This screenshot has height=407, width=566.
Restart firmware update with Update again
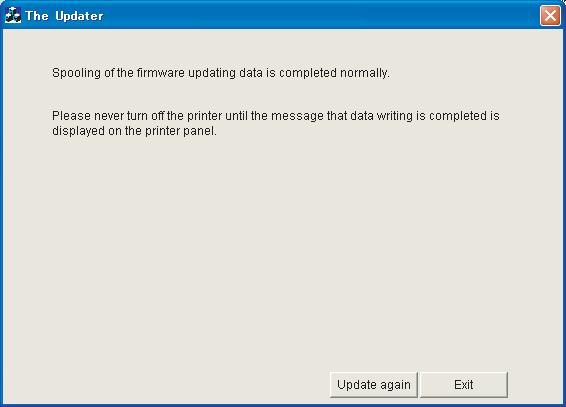(x=374, y=385)
